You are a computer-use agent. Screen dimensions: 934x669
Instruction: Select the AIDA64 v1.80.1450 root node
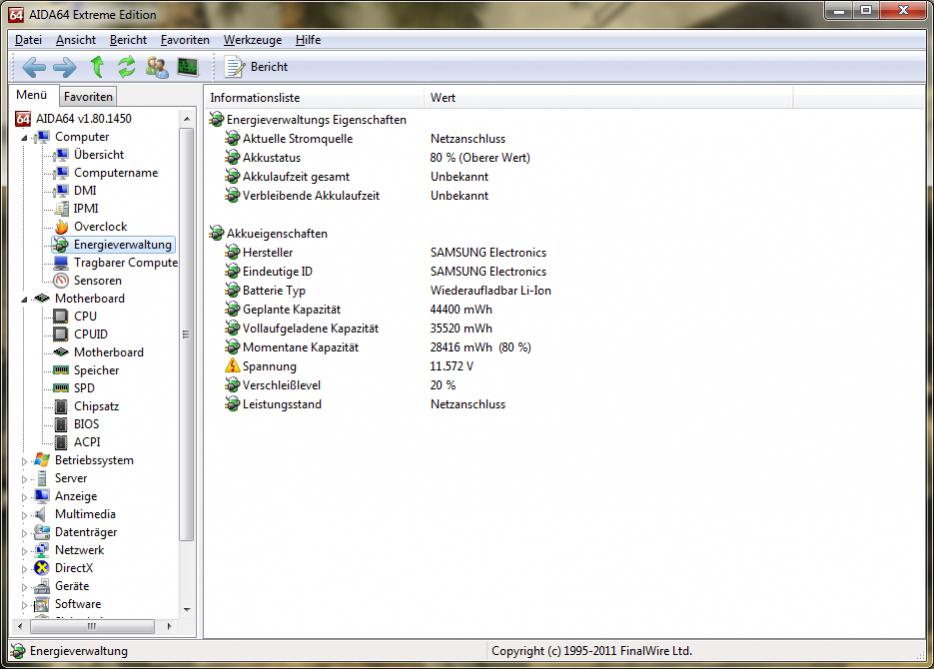[83, 119]
